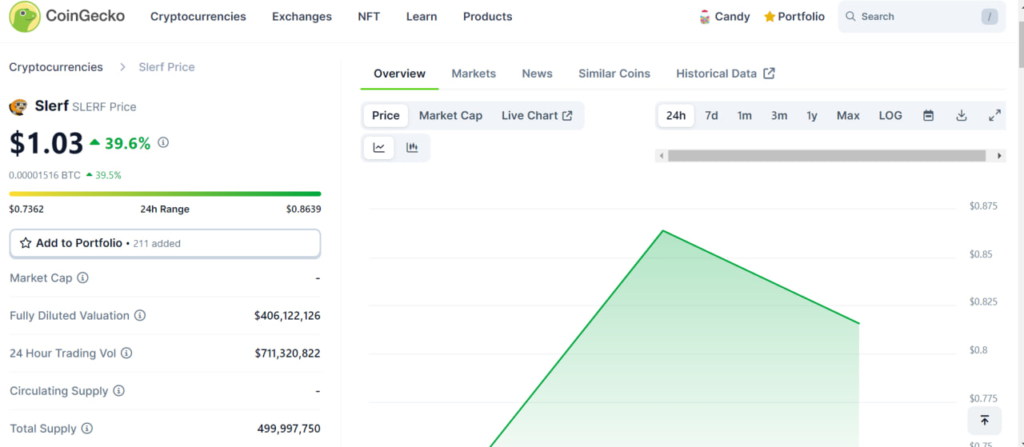Click chart scrollbar right arrow
Screen dimensions: 1024x447
999,156
